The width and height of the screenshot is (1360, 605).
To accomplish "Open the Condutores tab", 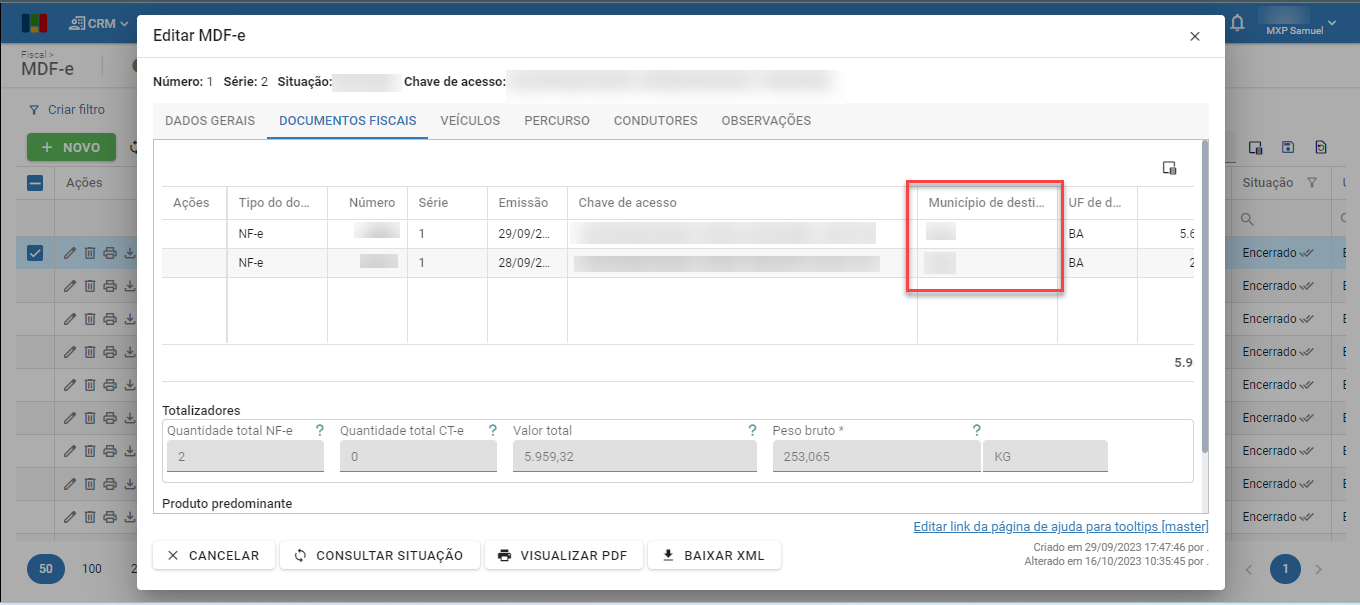I will pyautogui.click(x=656, y=121).
